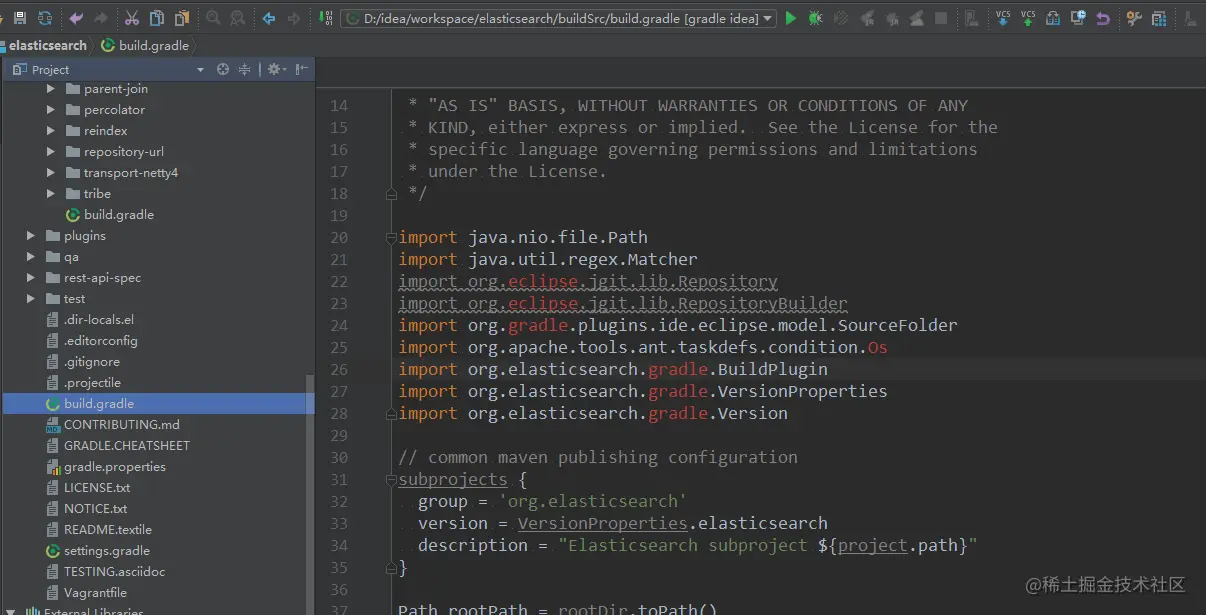Navigate back with the blue left arrow
Screen dimensions: 1206x615
pyautogui.click(x=269, y=18)
